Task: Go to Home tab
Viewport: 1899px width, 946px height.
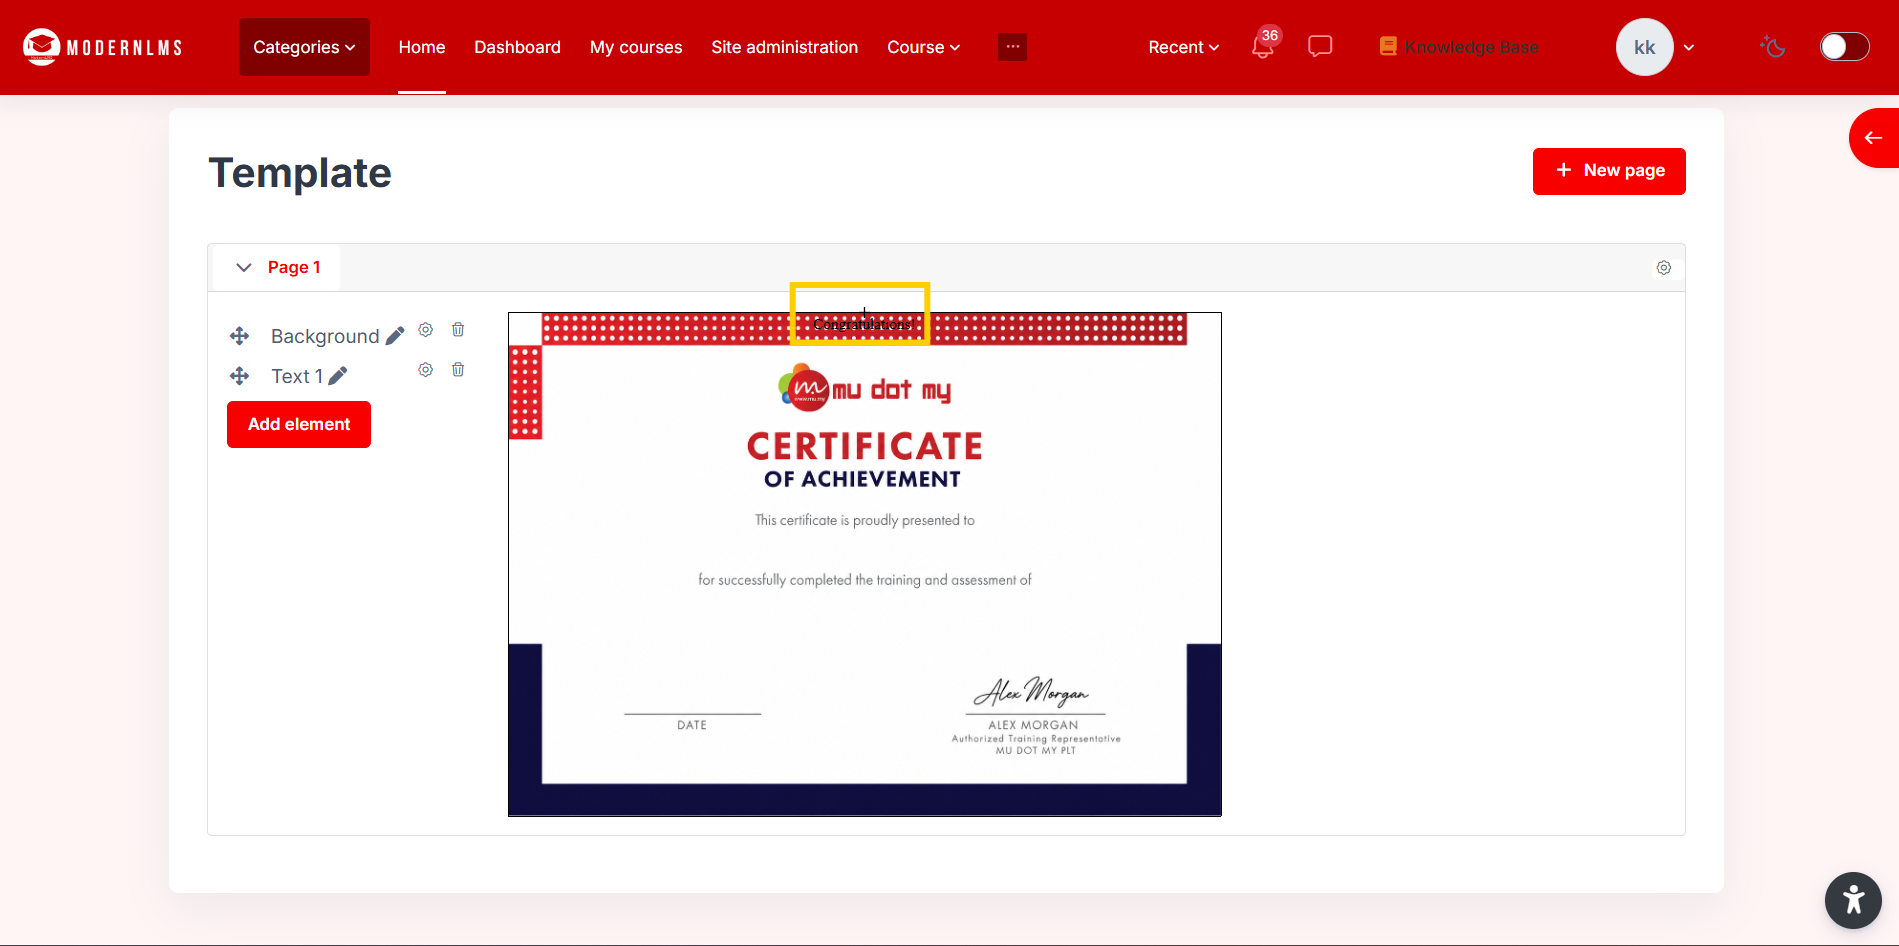Action: coord(422,47)
